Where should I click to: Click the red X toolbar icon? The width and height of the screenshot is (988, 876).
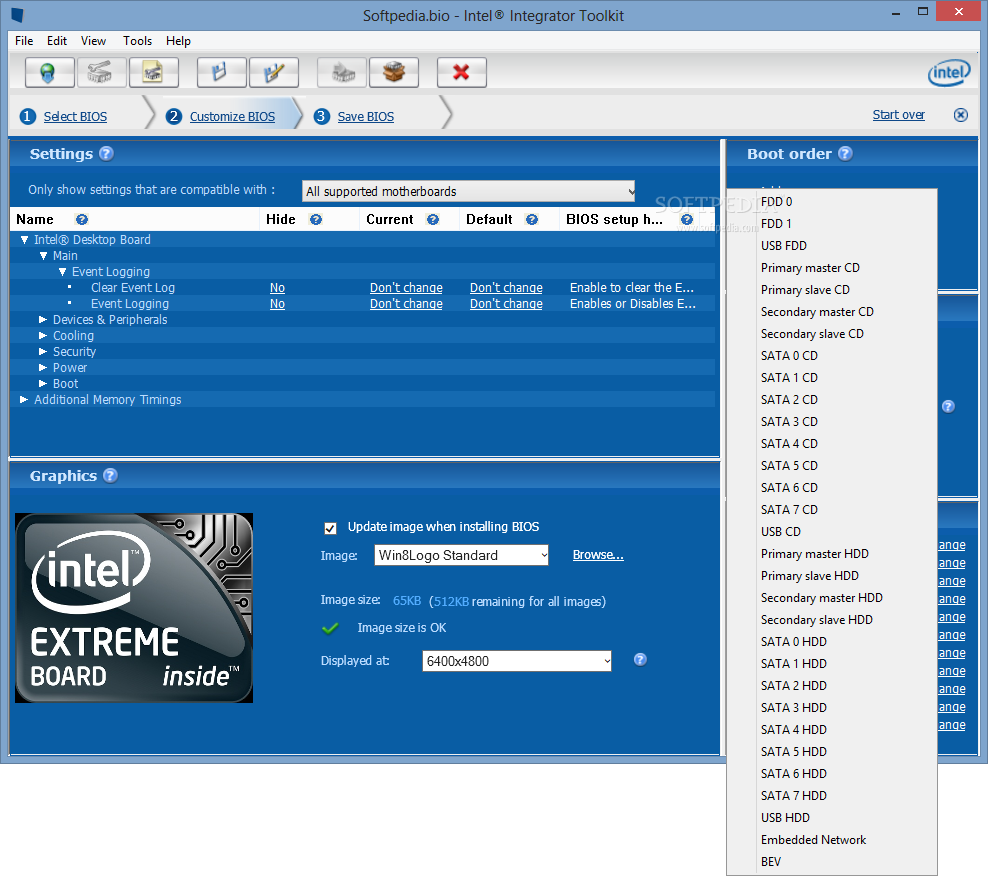[x=462, y=72]
